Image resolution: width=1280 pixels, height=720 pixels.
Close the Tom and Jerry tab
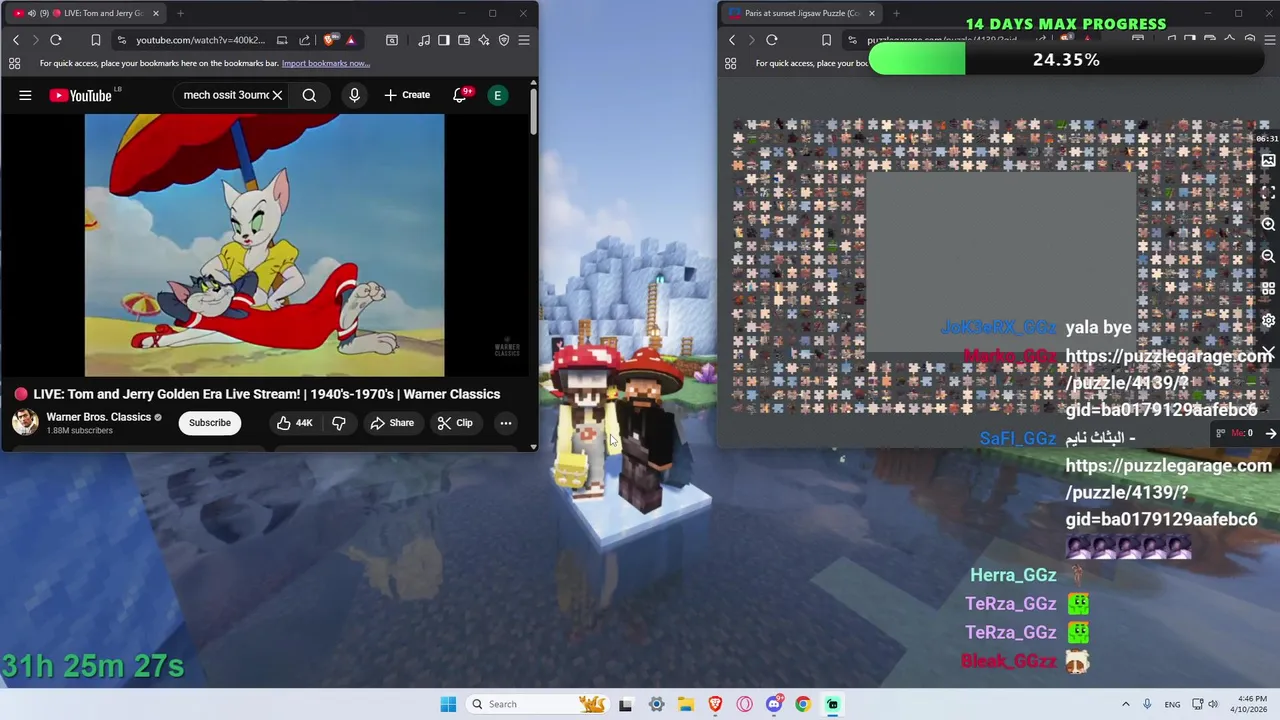tap(155, 13)
